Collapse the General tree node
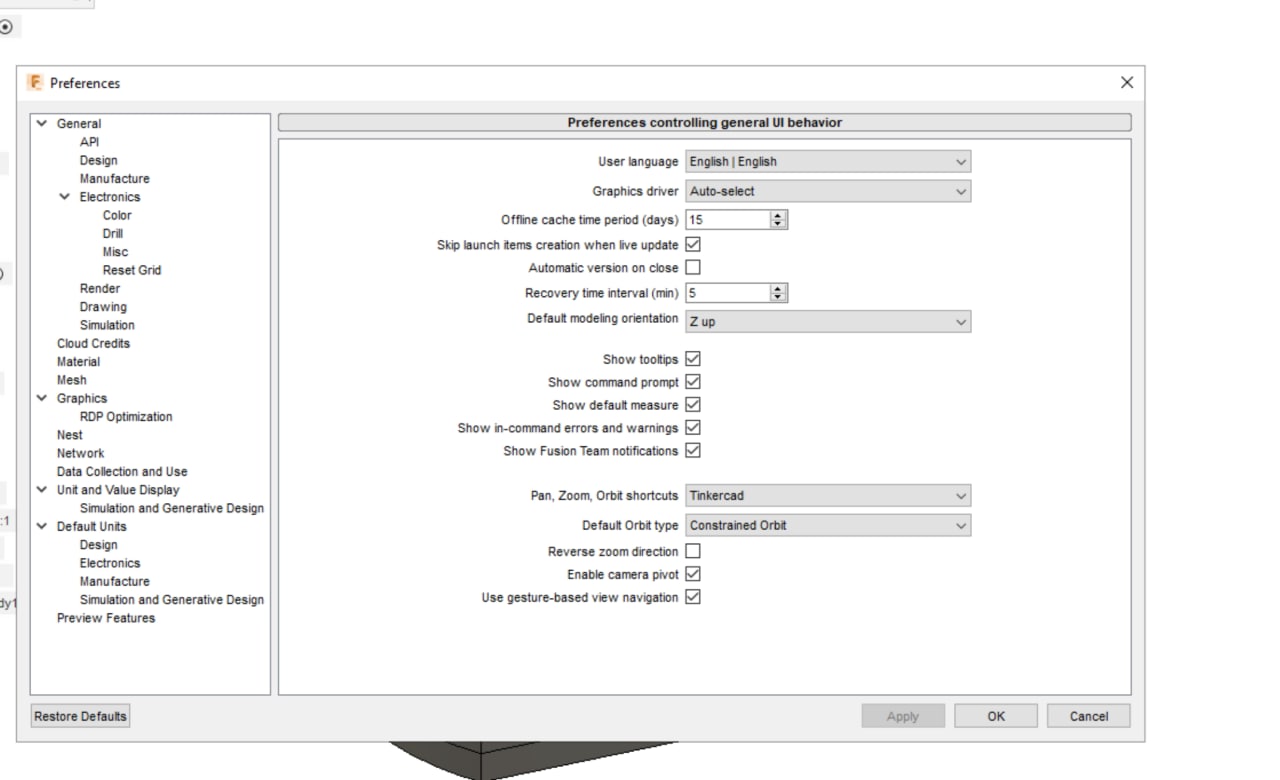This screenshot has height=780, width=1280. [x=42, y=124]
